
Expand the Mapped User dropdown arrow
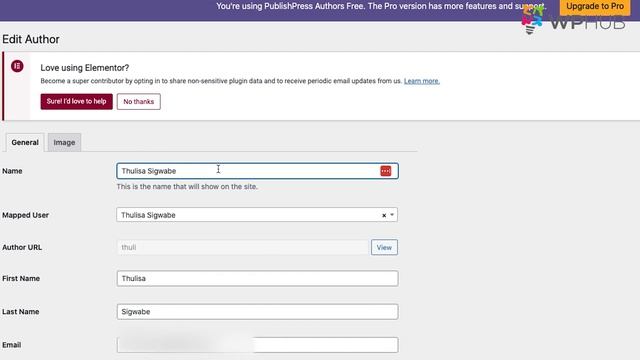pos(392,215)
